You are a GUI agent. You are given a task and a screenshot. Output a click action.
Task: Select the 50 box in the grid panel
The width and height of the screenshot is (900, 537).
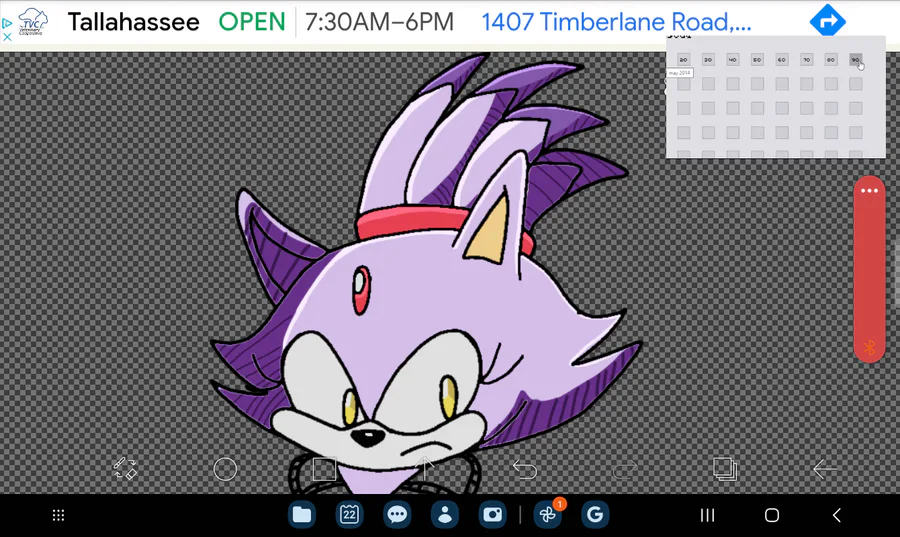[757, 60]
